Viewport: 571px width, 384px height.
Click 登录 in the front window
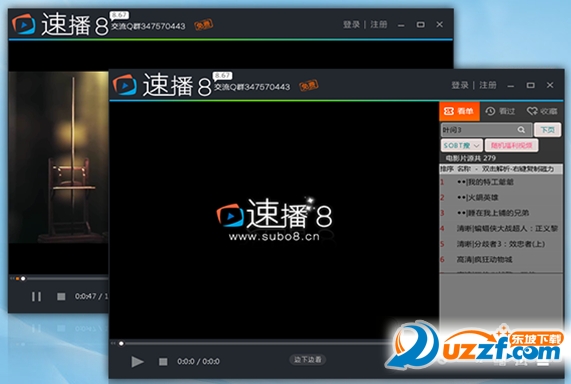460,85
